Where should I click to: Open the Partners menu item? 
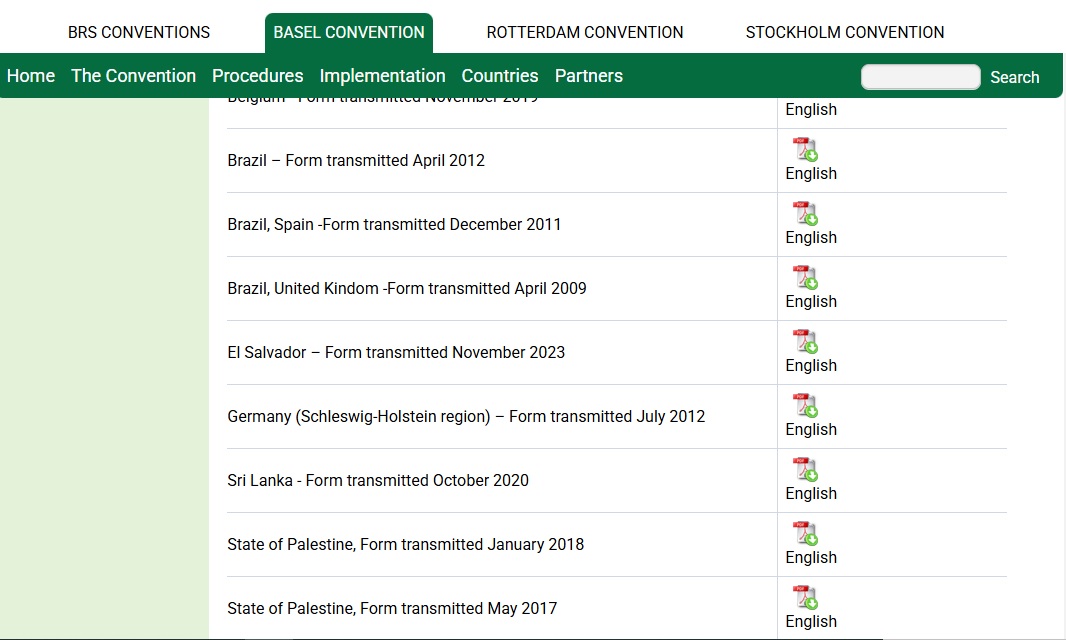click(589, 76)
